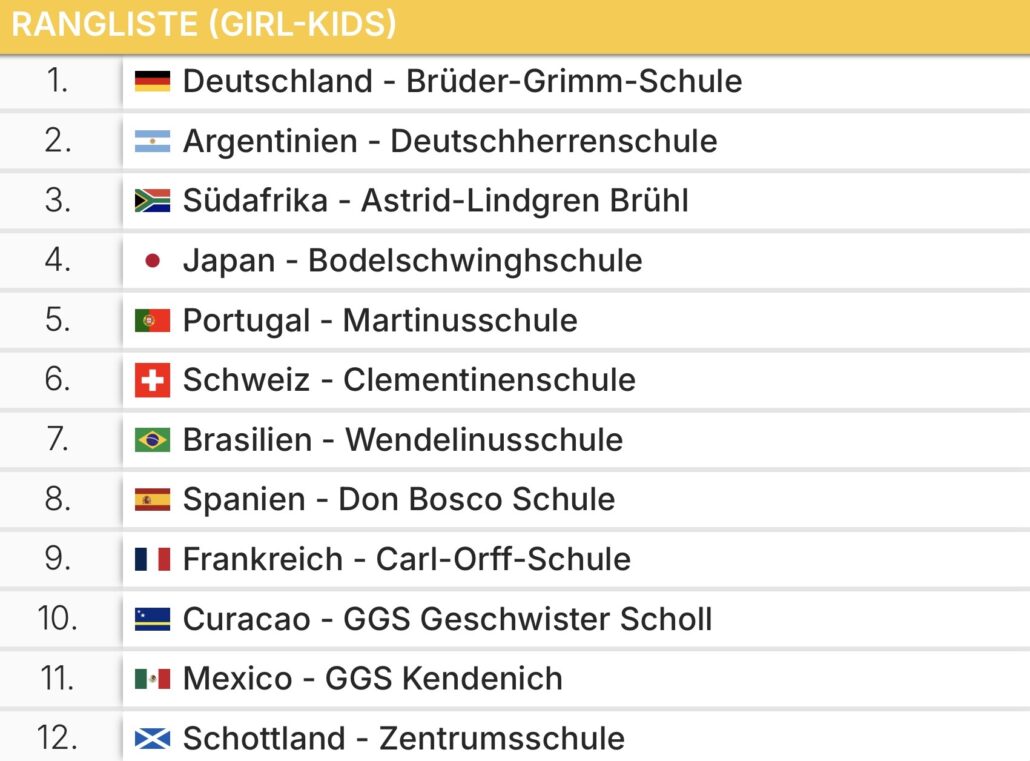Click the Curacao flag icon
This screenshot has height=761, width=1030.
pyautogui.click(x=152, y=619)
